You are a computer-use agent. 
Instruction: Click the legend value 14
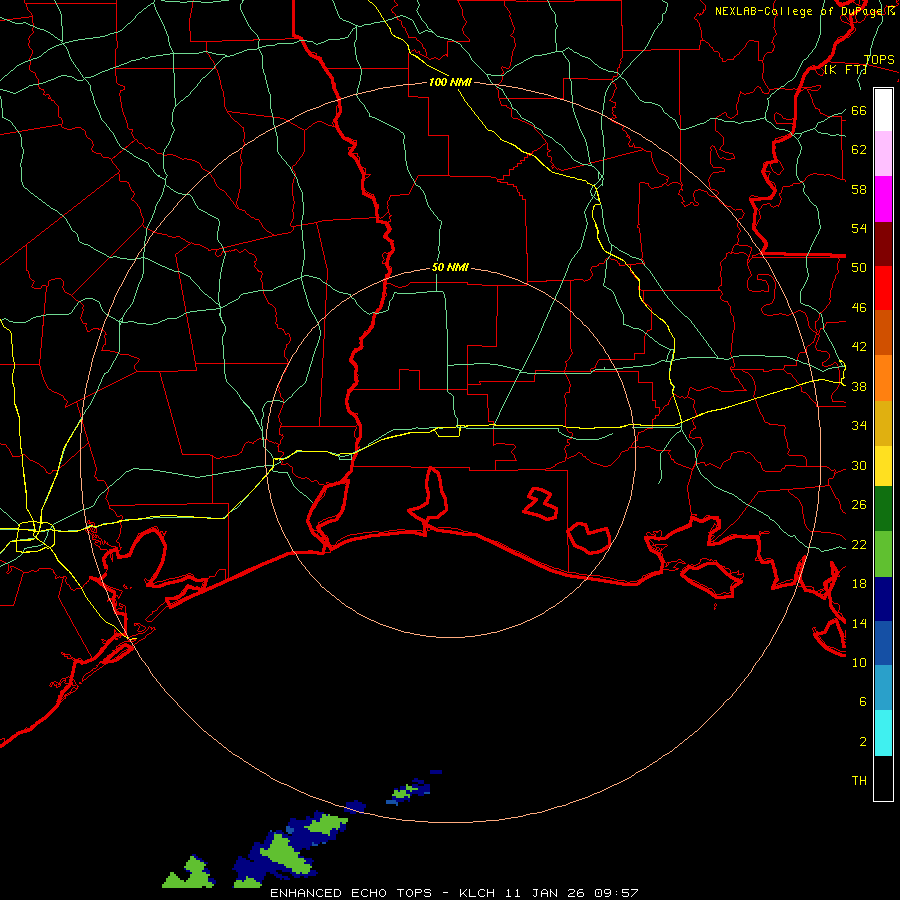tap(859, 623)
